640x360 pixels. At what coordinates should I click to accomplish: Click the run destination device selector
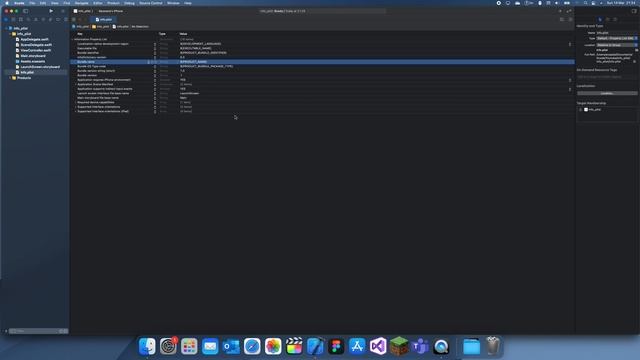111,11
